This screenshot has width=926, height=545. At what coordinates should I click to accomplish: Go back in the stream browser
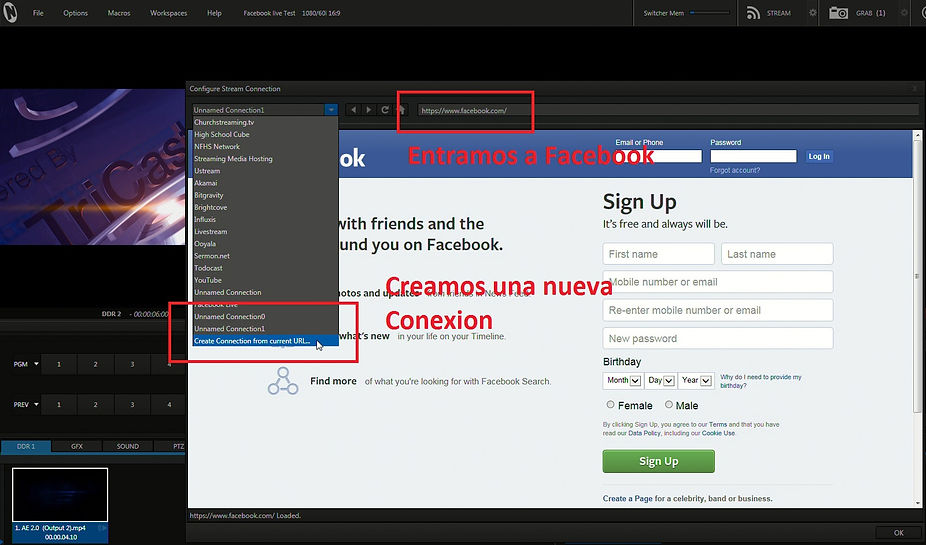pyautogui.click(x=353, y=110)
